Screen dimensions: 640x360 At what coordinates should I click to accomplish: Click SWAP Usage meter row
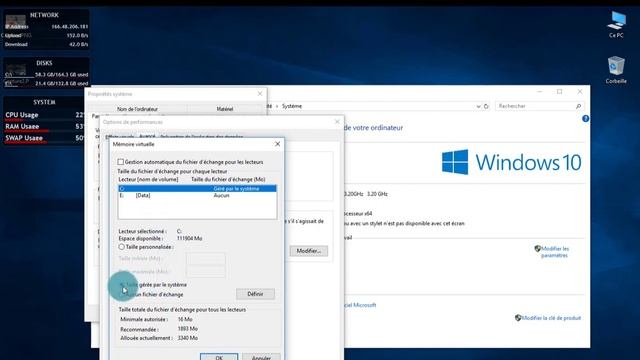tap(45, 138)
